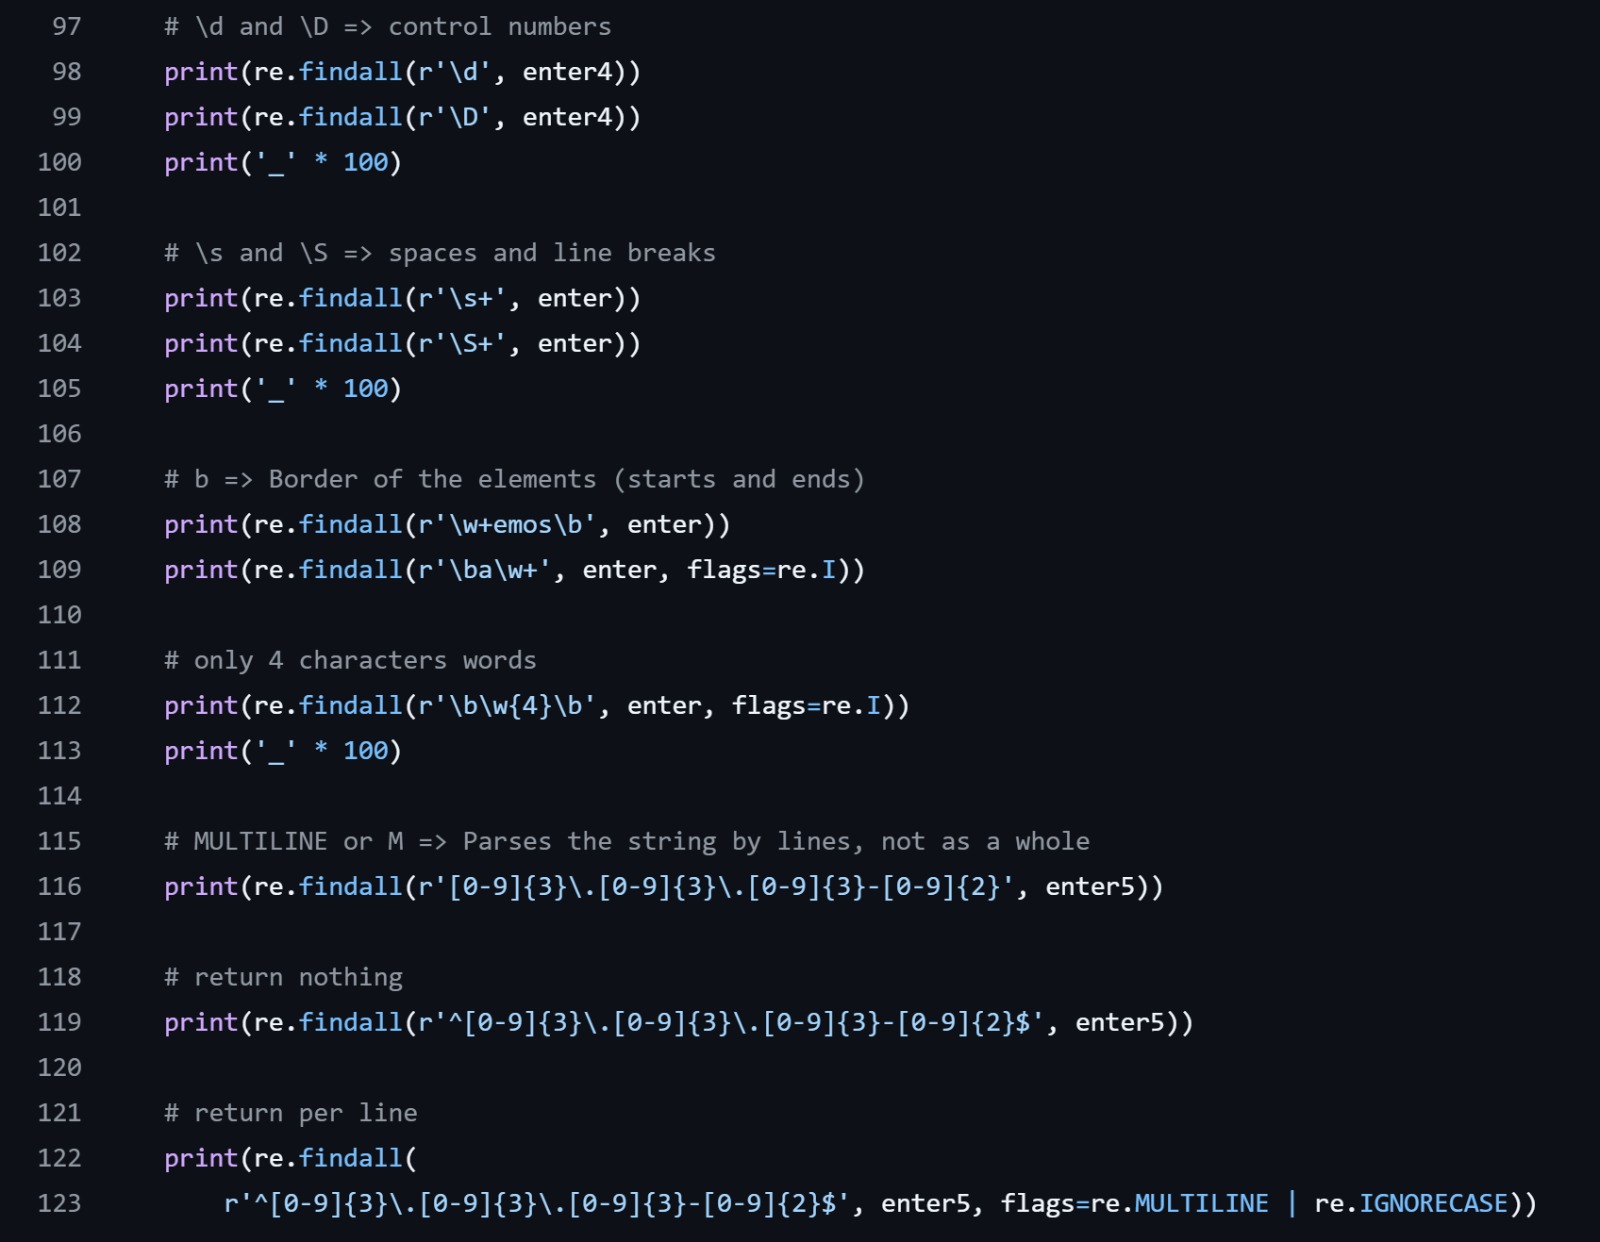Viewport: 1600px width, 1242px height.
Task: Select line number 100 in the gutter
Action: (59, 162)
